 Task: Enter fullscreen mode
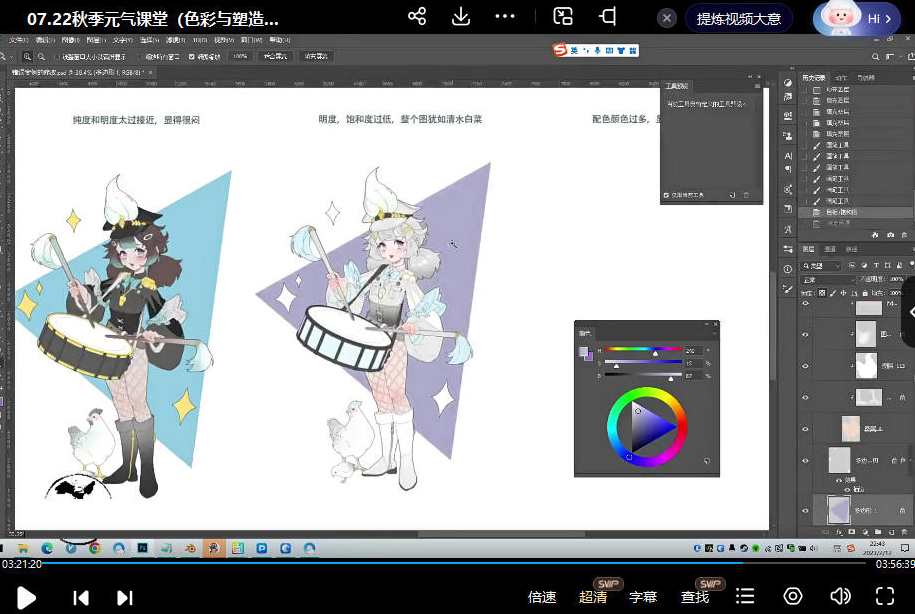tap(884, 596)
